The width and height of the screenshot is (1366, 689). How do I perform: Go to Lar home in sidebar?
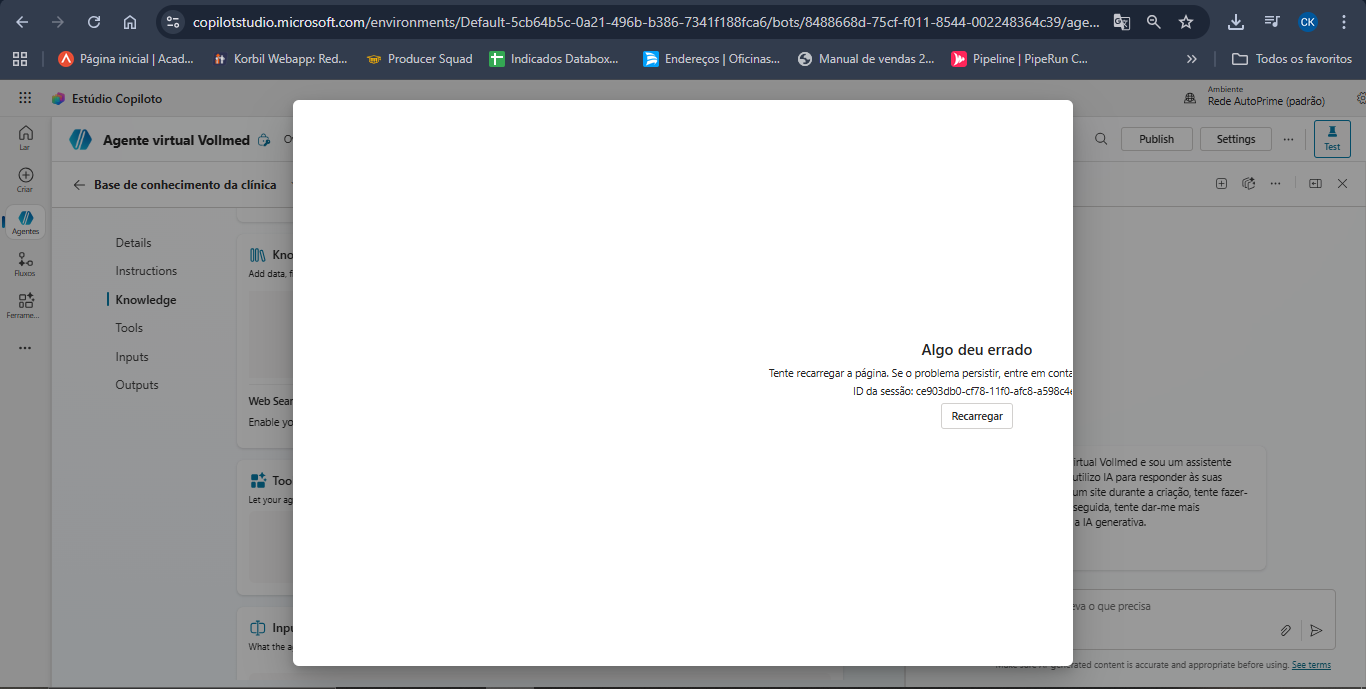click(25, 137)
